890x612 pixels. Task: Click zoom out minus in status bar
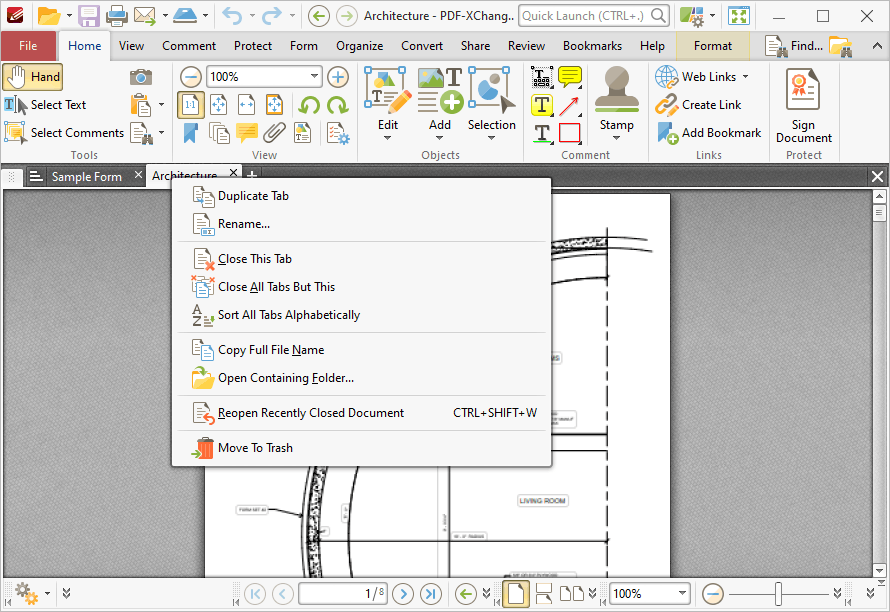coord(712,594)
